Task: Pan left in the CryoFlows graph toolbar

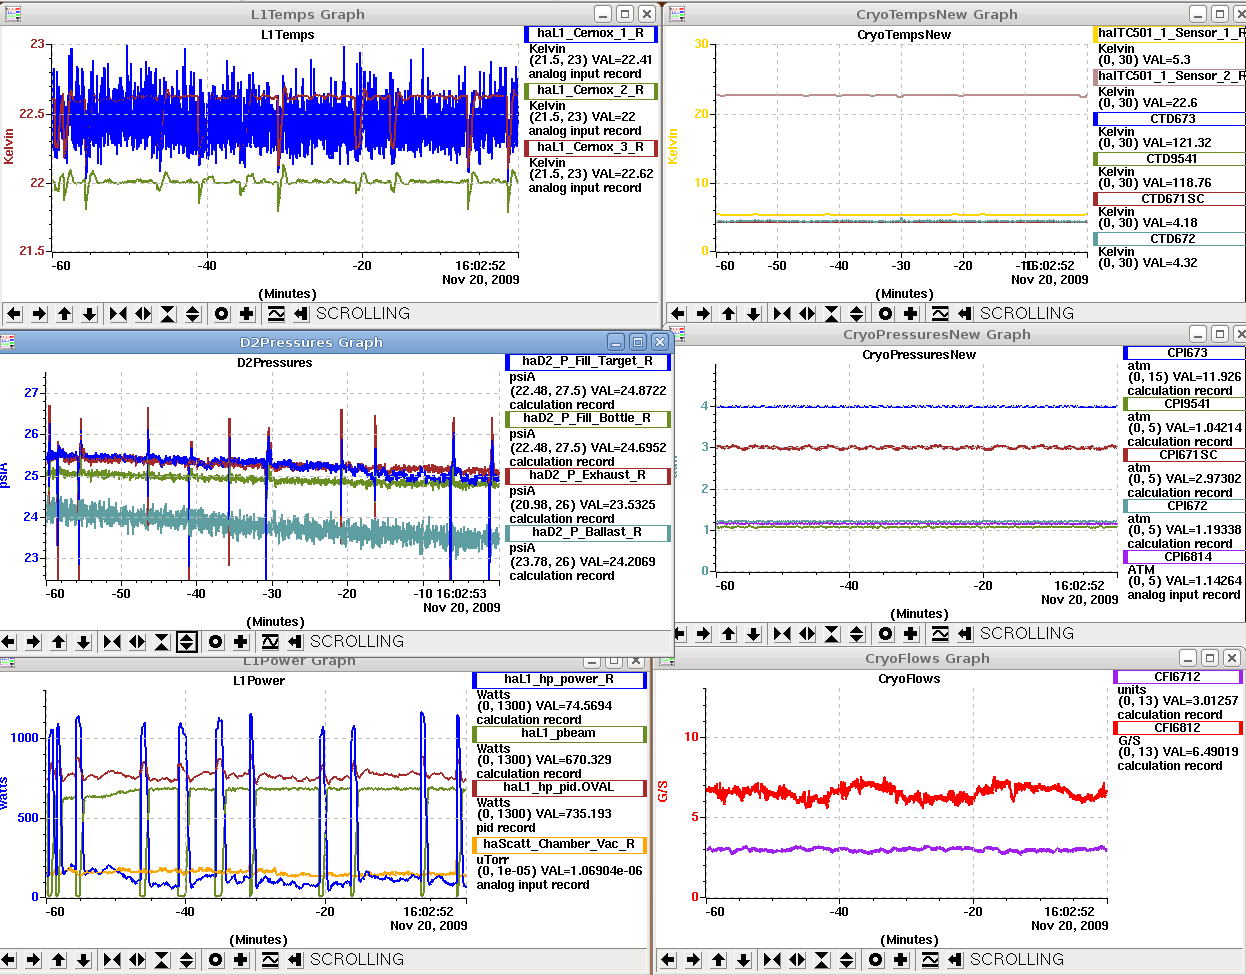Action: coord(668,960)
